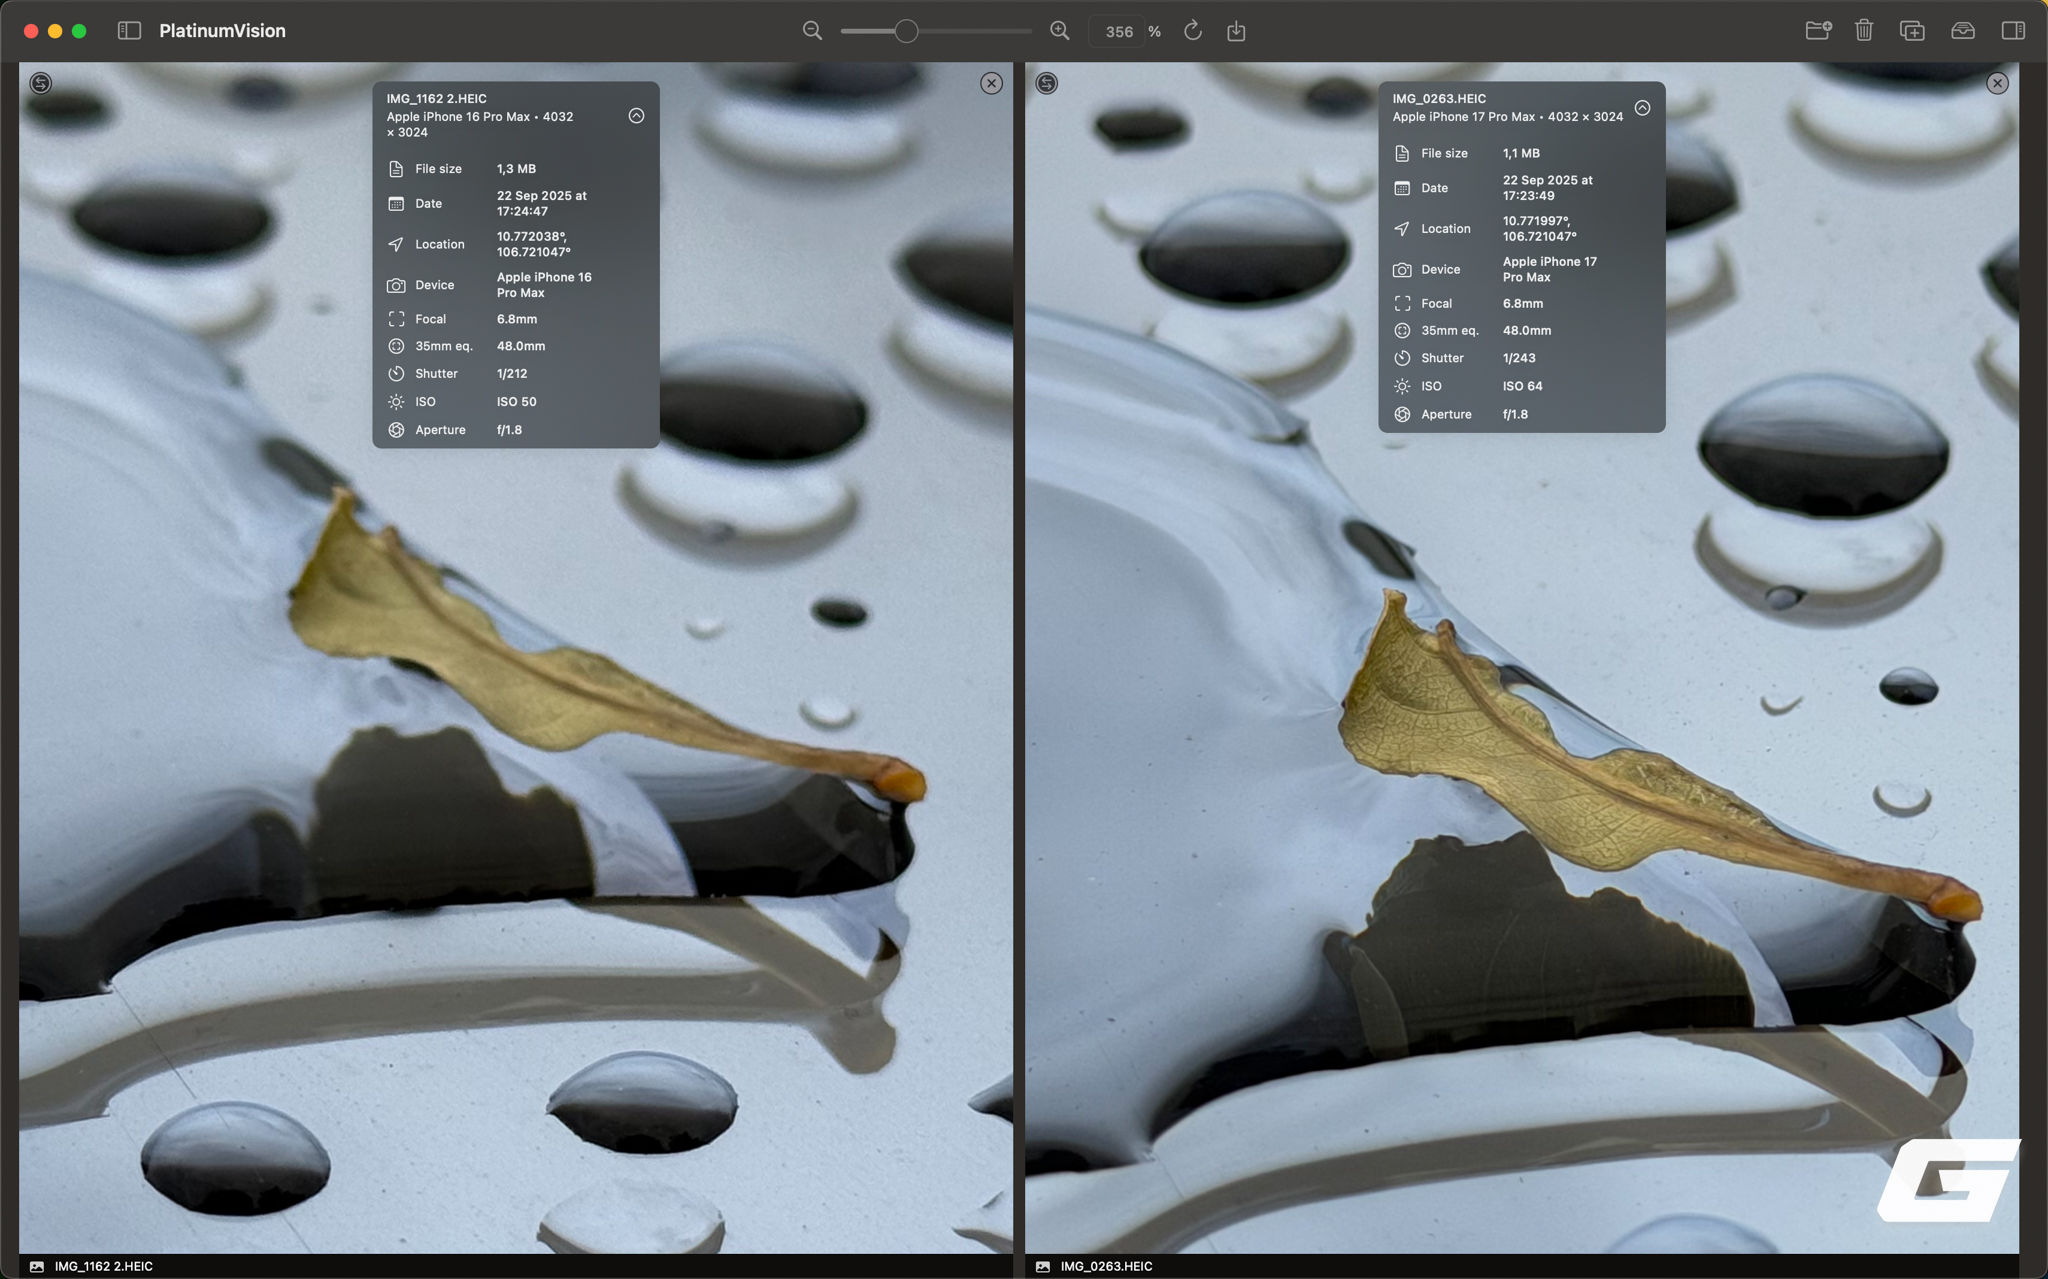Click the zoom out magnifier icon
The height and width of the screenshot is (1279, 2048).
point(812,31)
